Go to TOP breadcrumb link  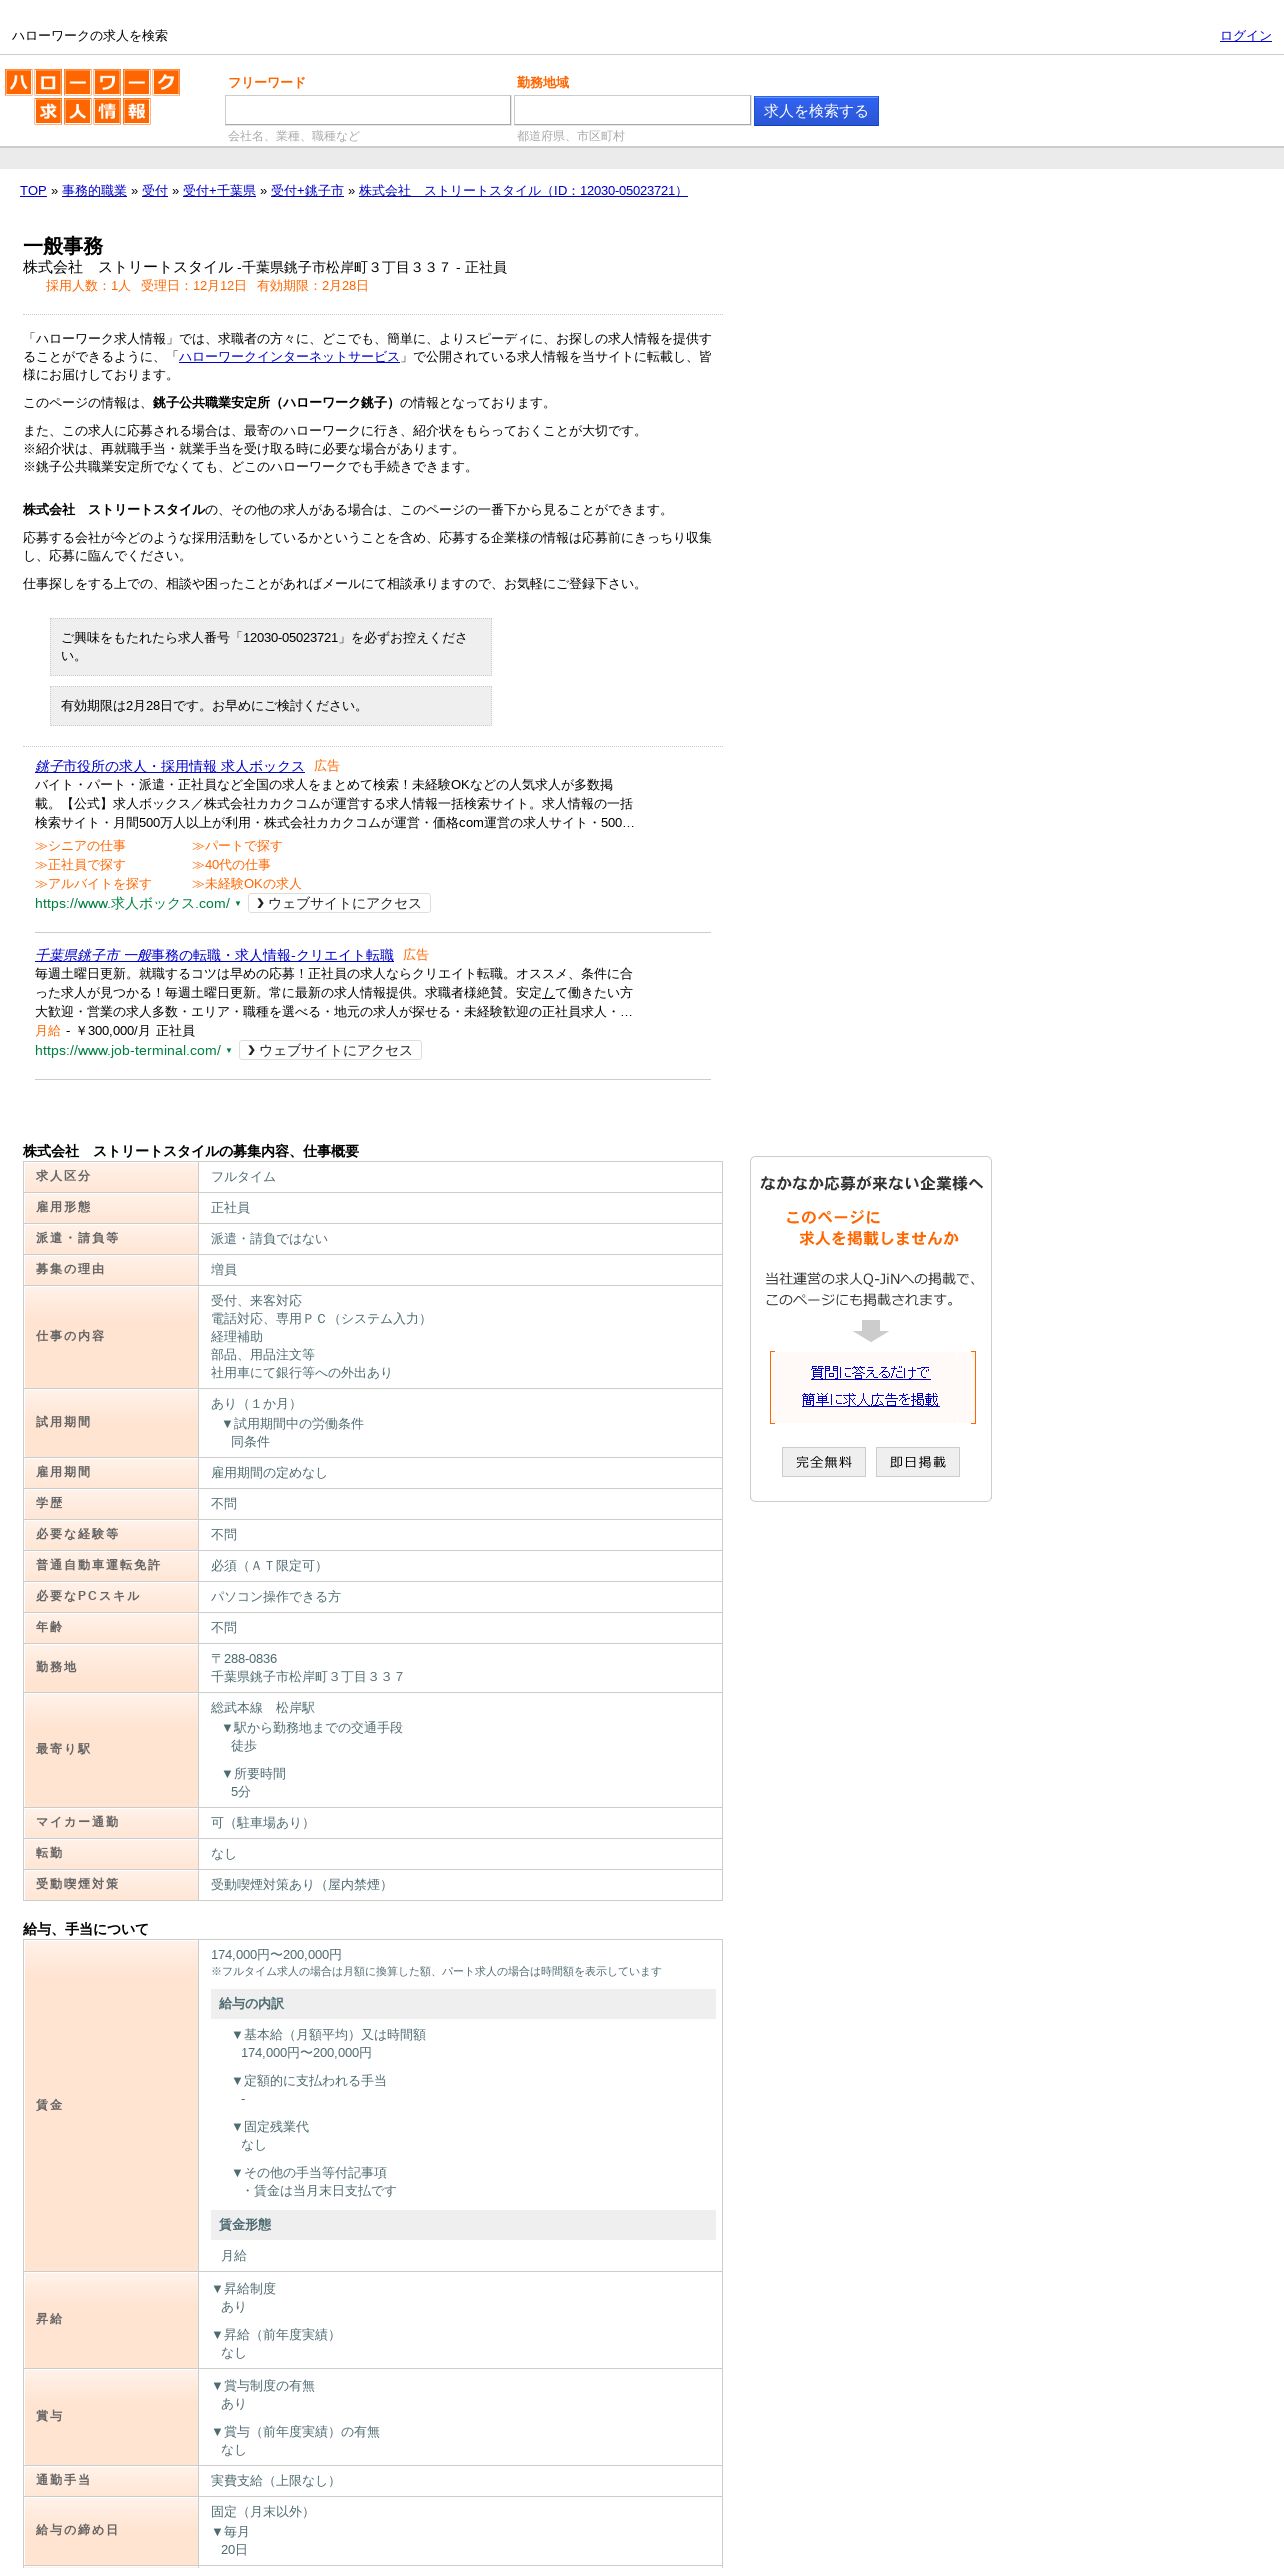(33, 191)
